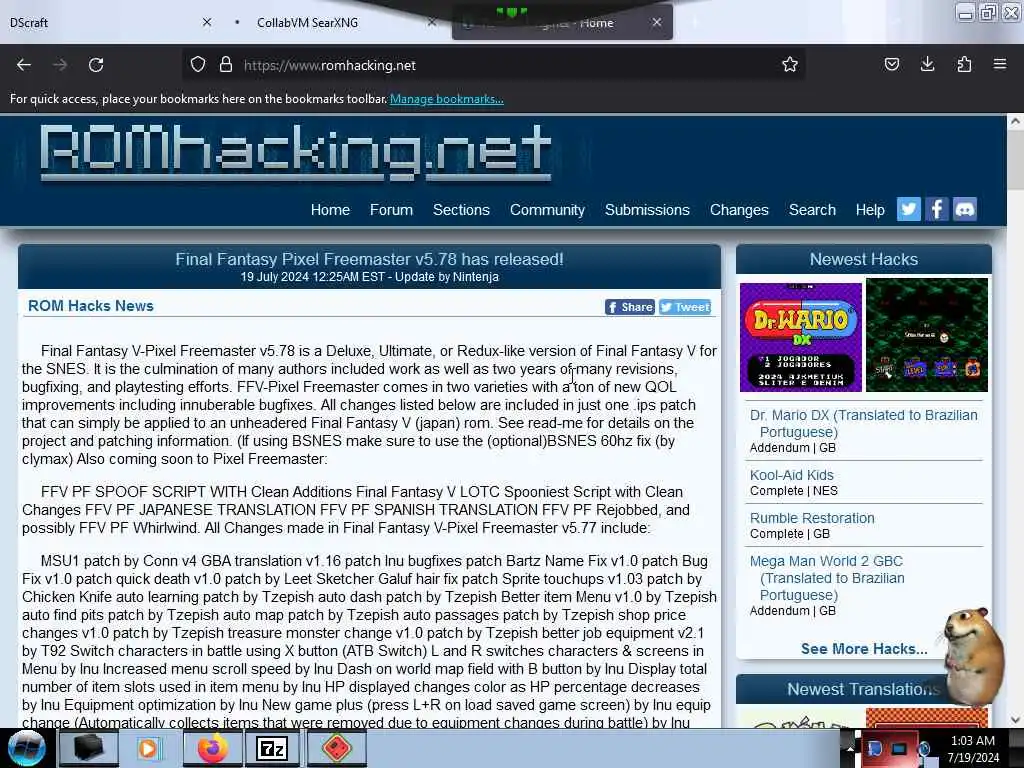The width and height of the screenshot is (1024, 768).
Task: Open the Changes nav item
Action: click(x=739, y=210)
